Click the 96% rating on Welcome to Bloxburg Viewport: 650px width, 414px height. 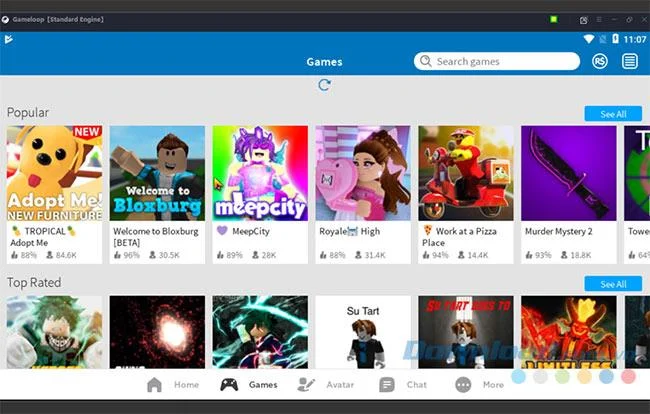tap(131, 255)
